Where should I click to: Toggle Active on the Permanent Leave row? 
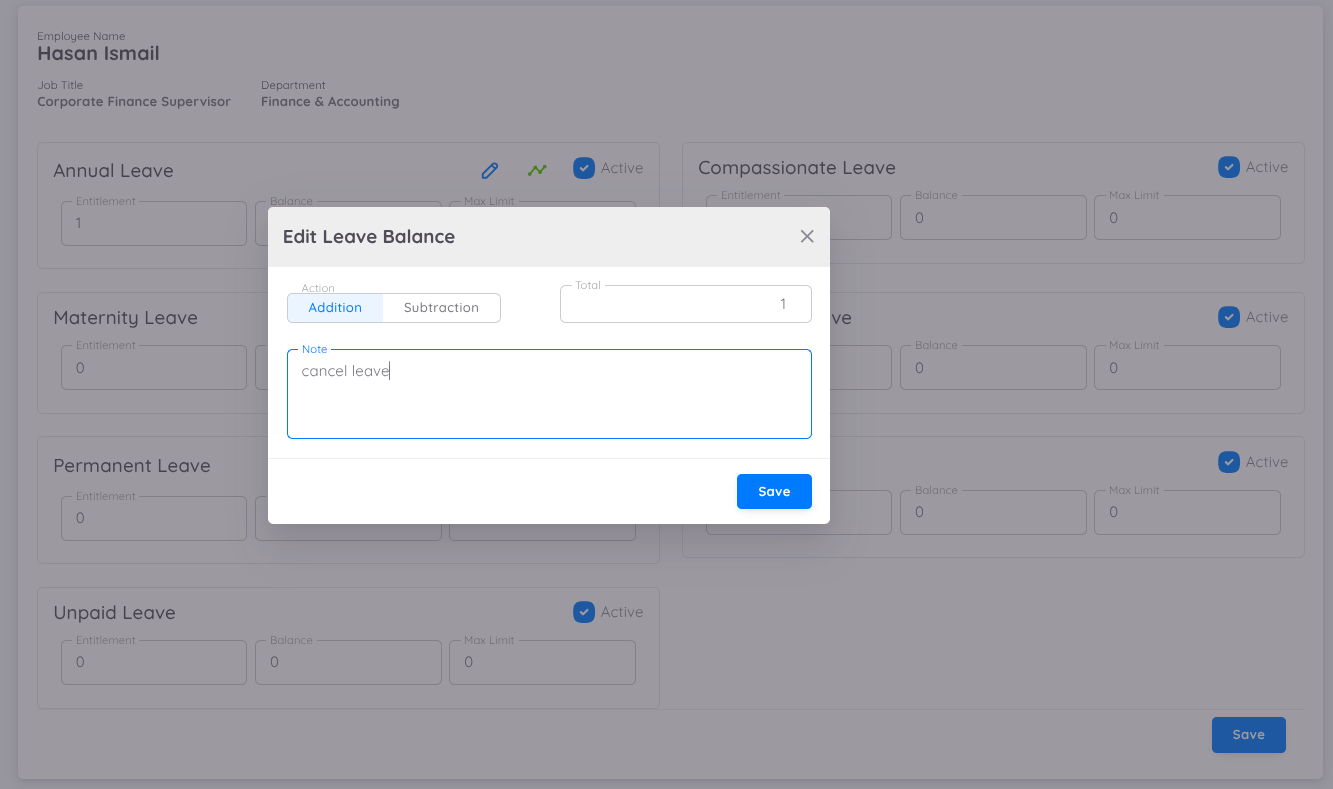[x=1228, y=462]
